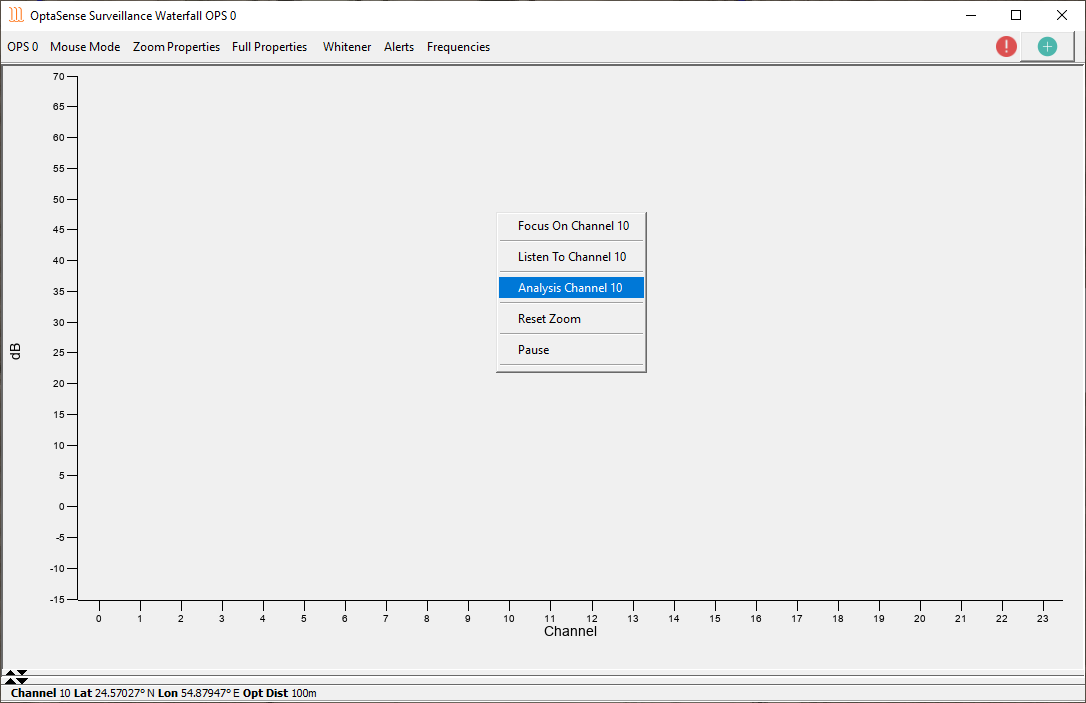The width and height of the screenshot is (1086, 703).
Task: Click Reset Zoom in the context menu
Action: pyautogui.click(x=549, y=319)
